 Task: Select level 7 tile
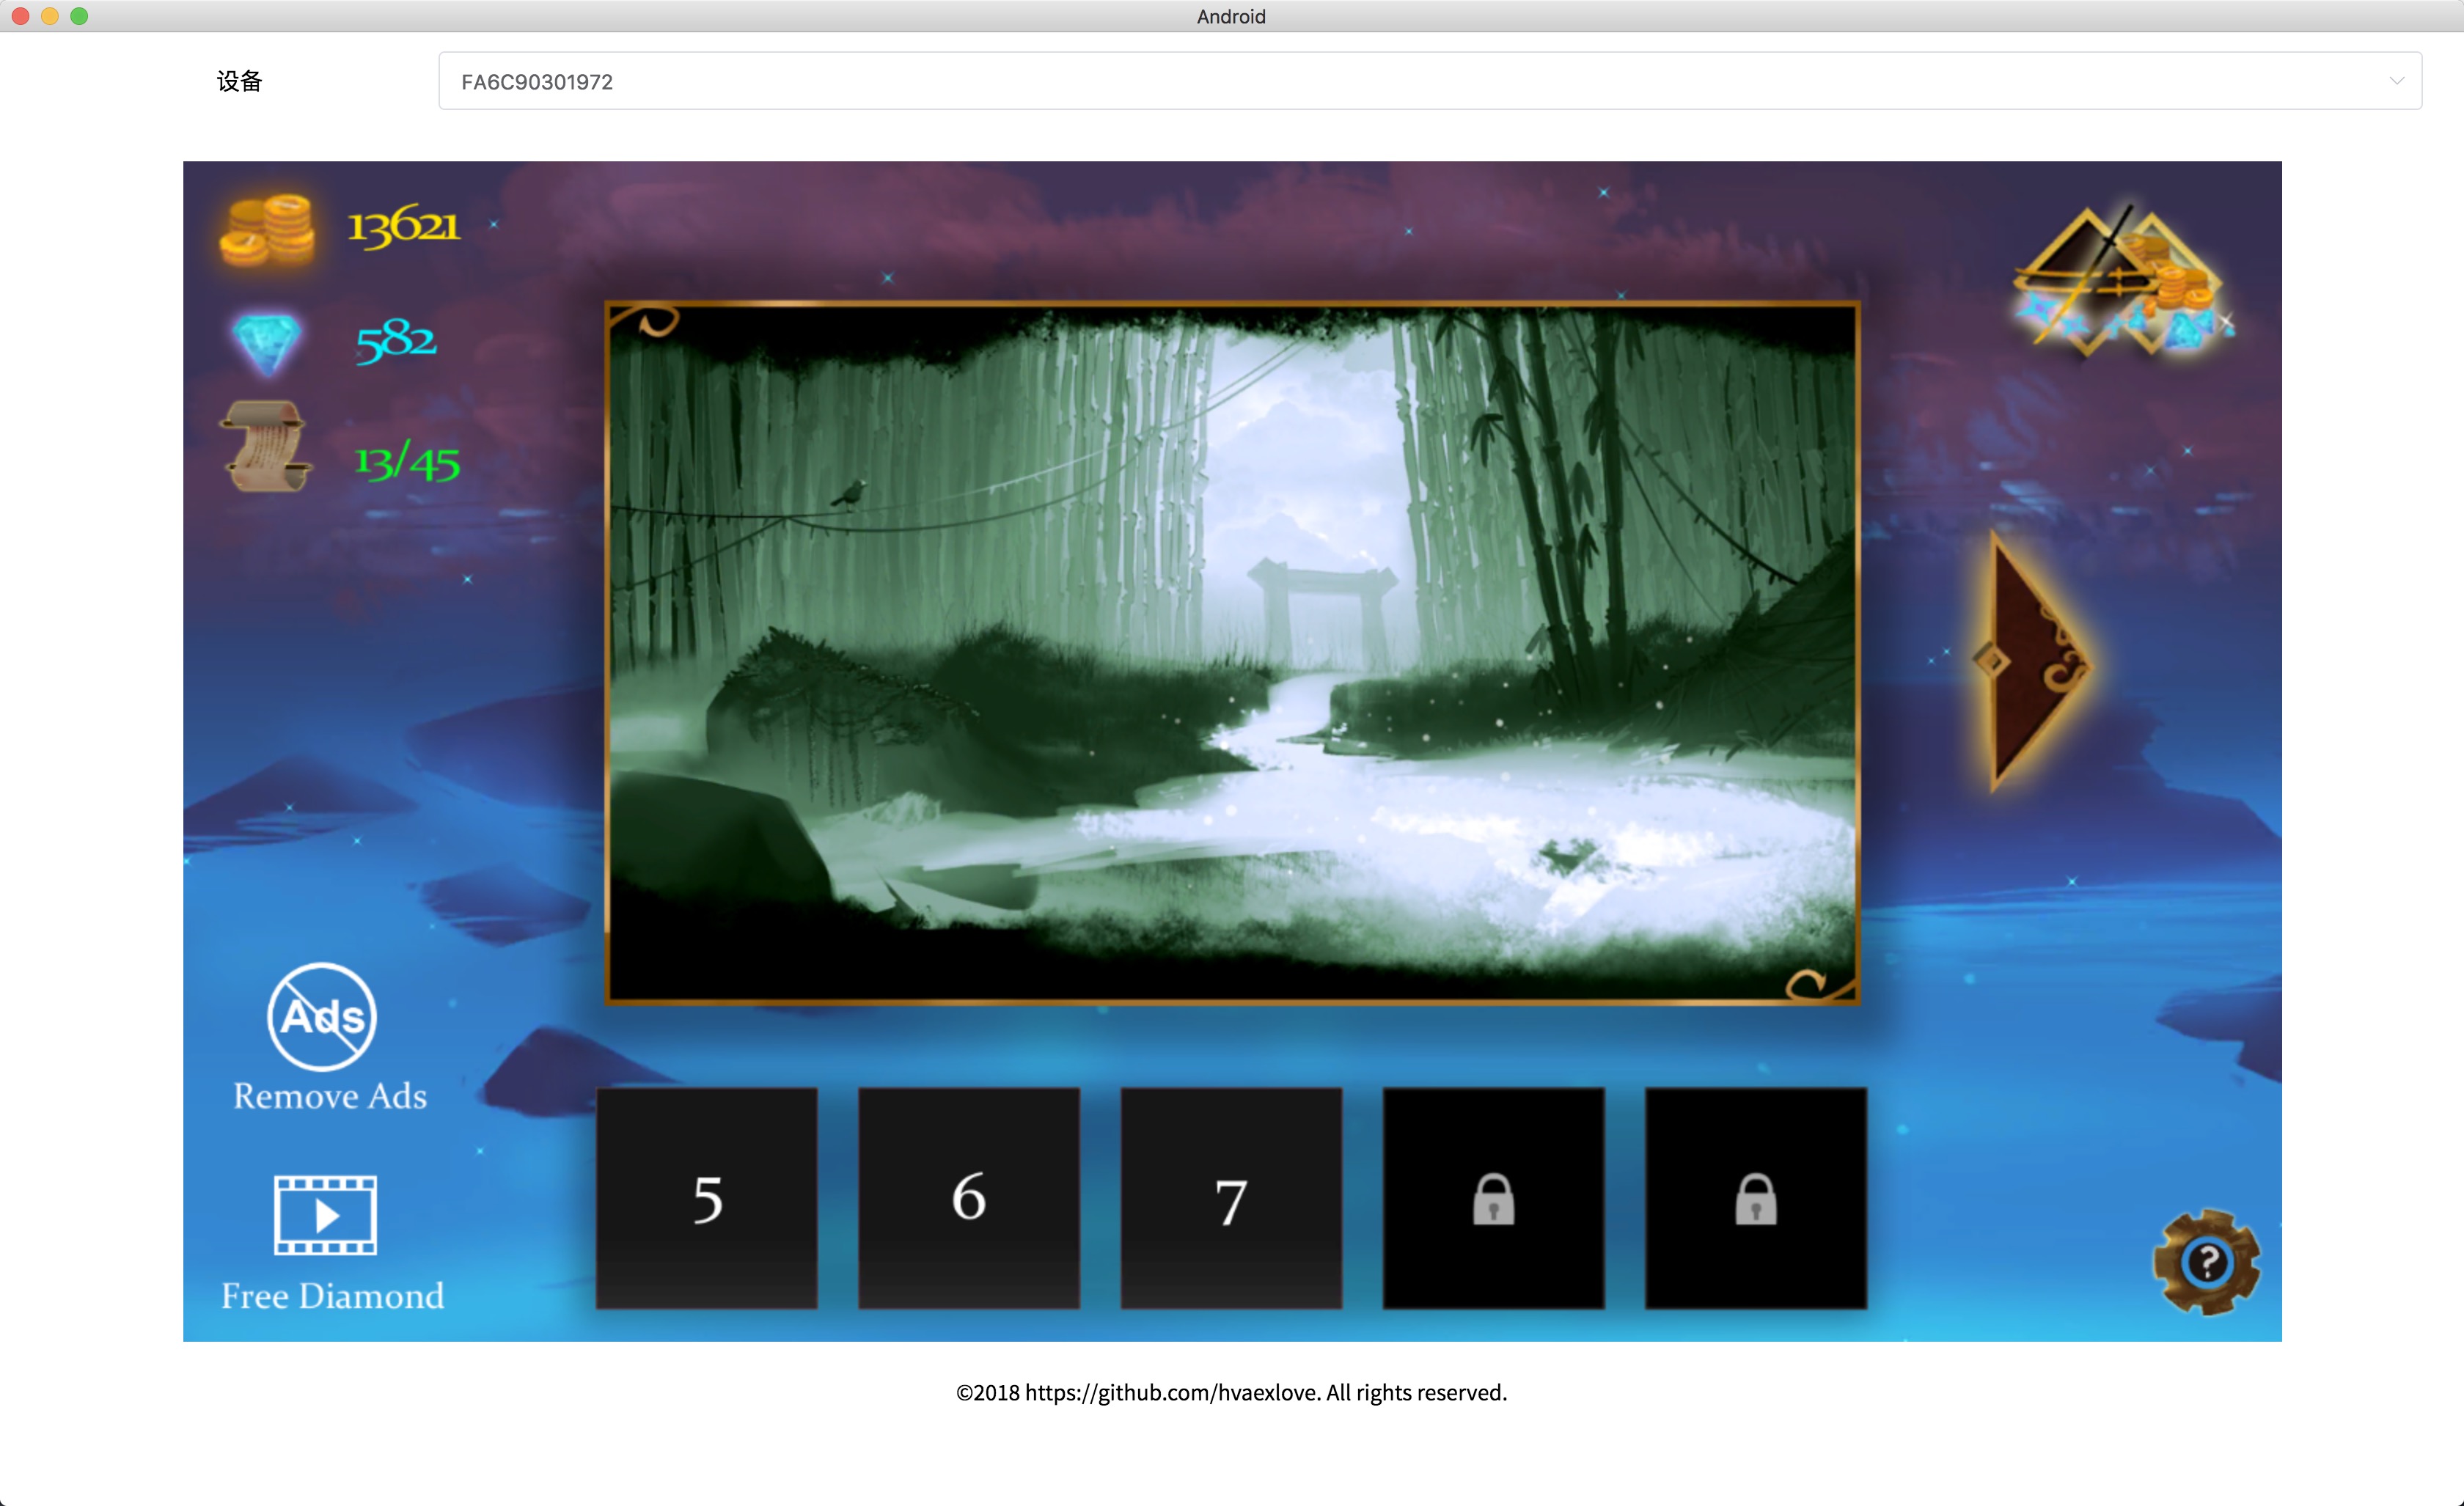[1231, 1198]
